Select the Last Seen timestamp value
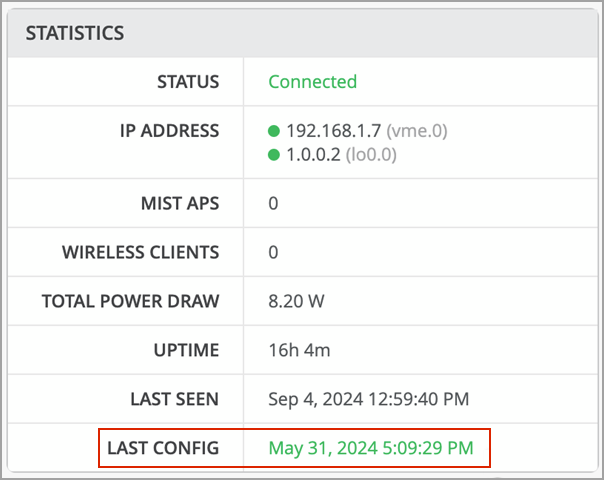 [368, 400]
